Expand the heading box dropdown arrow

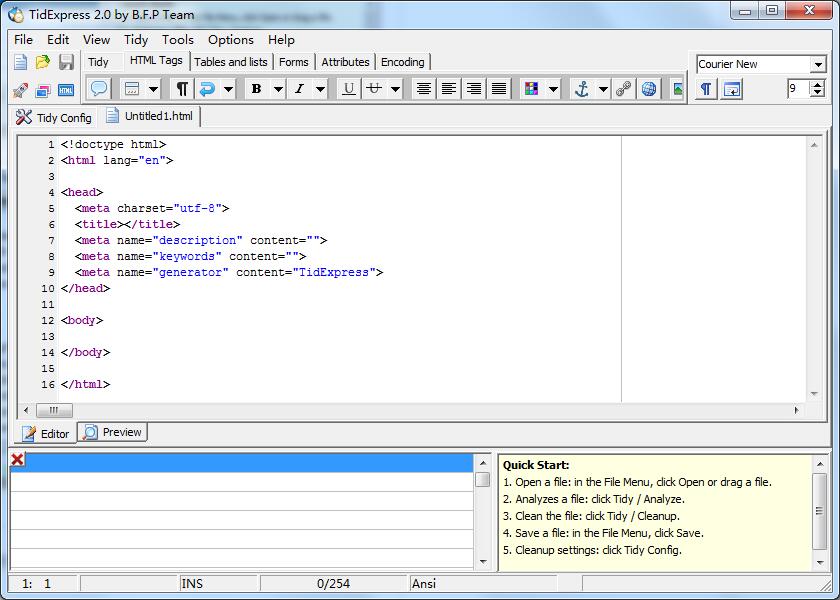point(153,88)
